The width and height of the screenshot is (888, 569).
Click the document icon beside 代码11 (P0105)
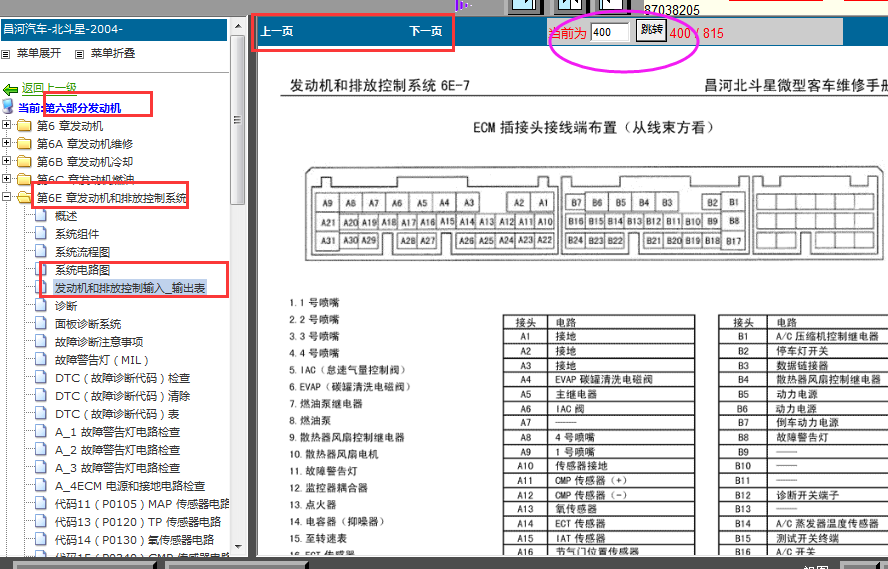click(x=41, y=503)
